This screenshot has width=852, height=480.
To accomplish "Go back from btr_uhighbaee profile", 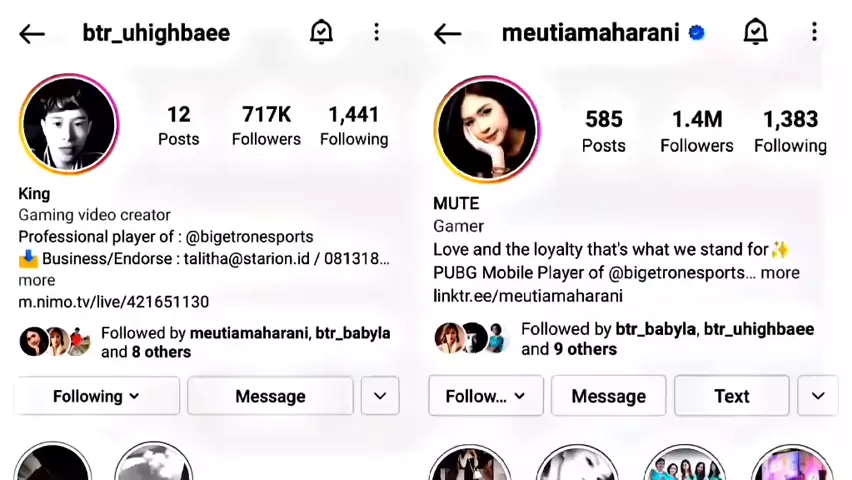I will point(32,34).
